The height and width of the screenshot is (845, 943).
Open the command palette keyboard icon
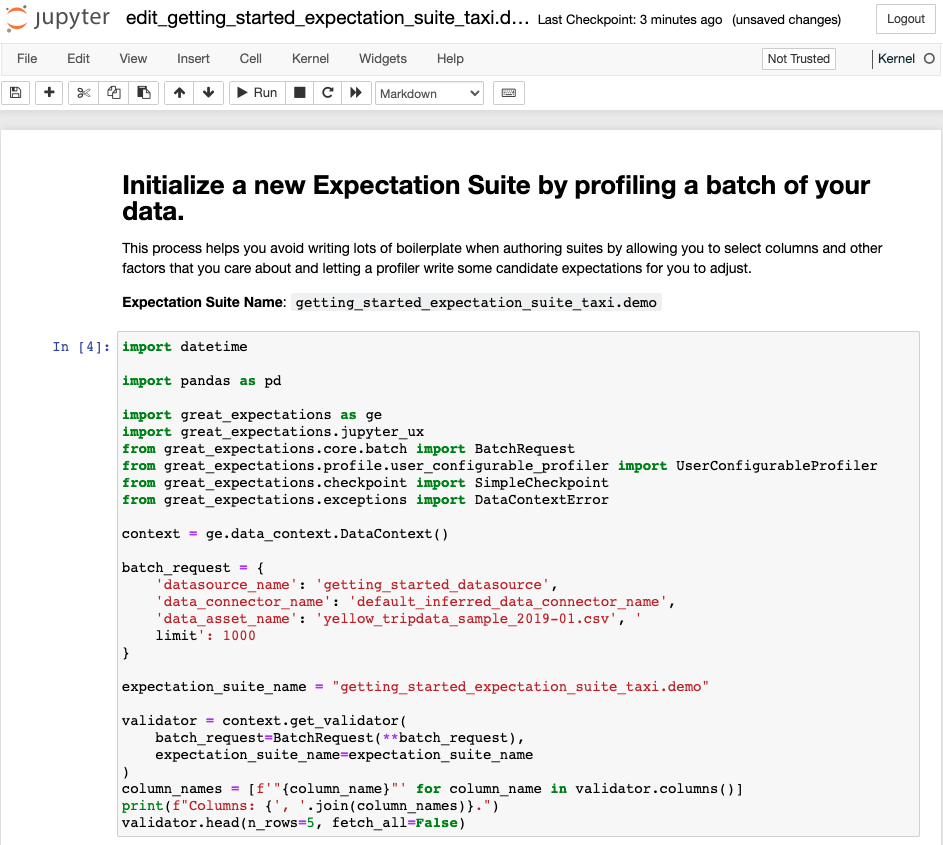[508, 93]
